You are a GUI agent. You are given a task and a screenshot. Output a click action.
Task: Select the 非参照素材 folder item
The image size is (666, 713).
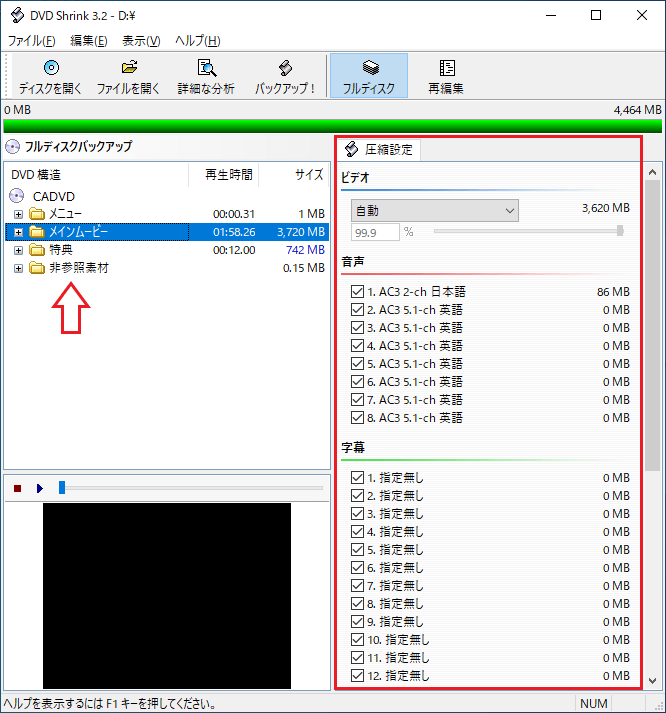(79, 268)
